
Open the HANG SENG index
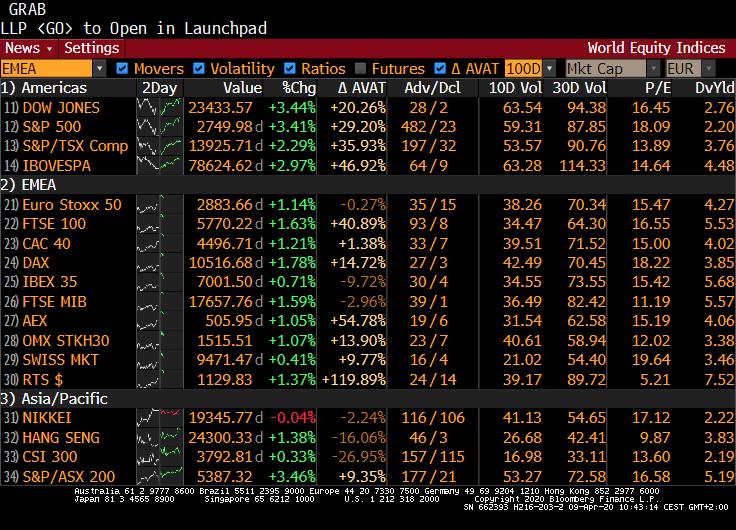coord(61,438)
